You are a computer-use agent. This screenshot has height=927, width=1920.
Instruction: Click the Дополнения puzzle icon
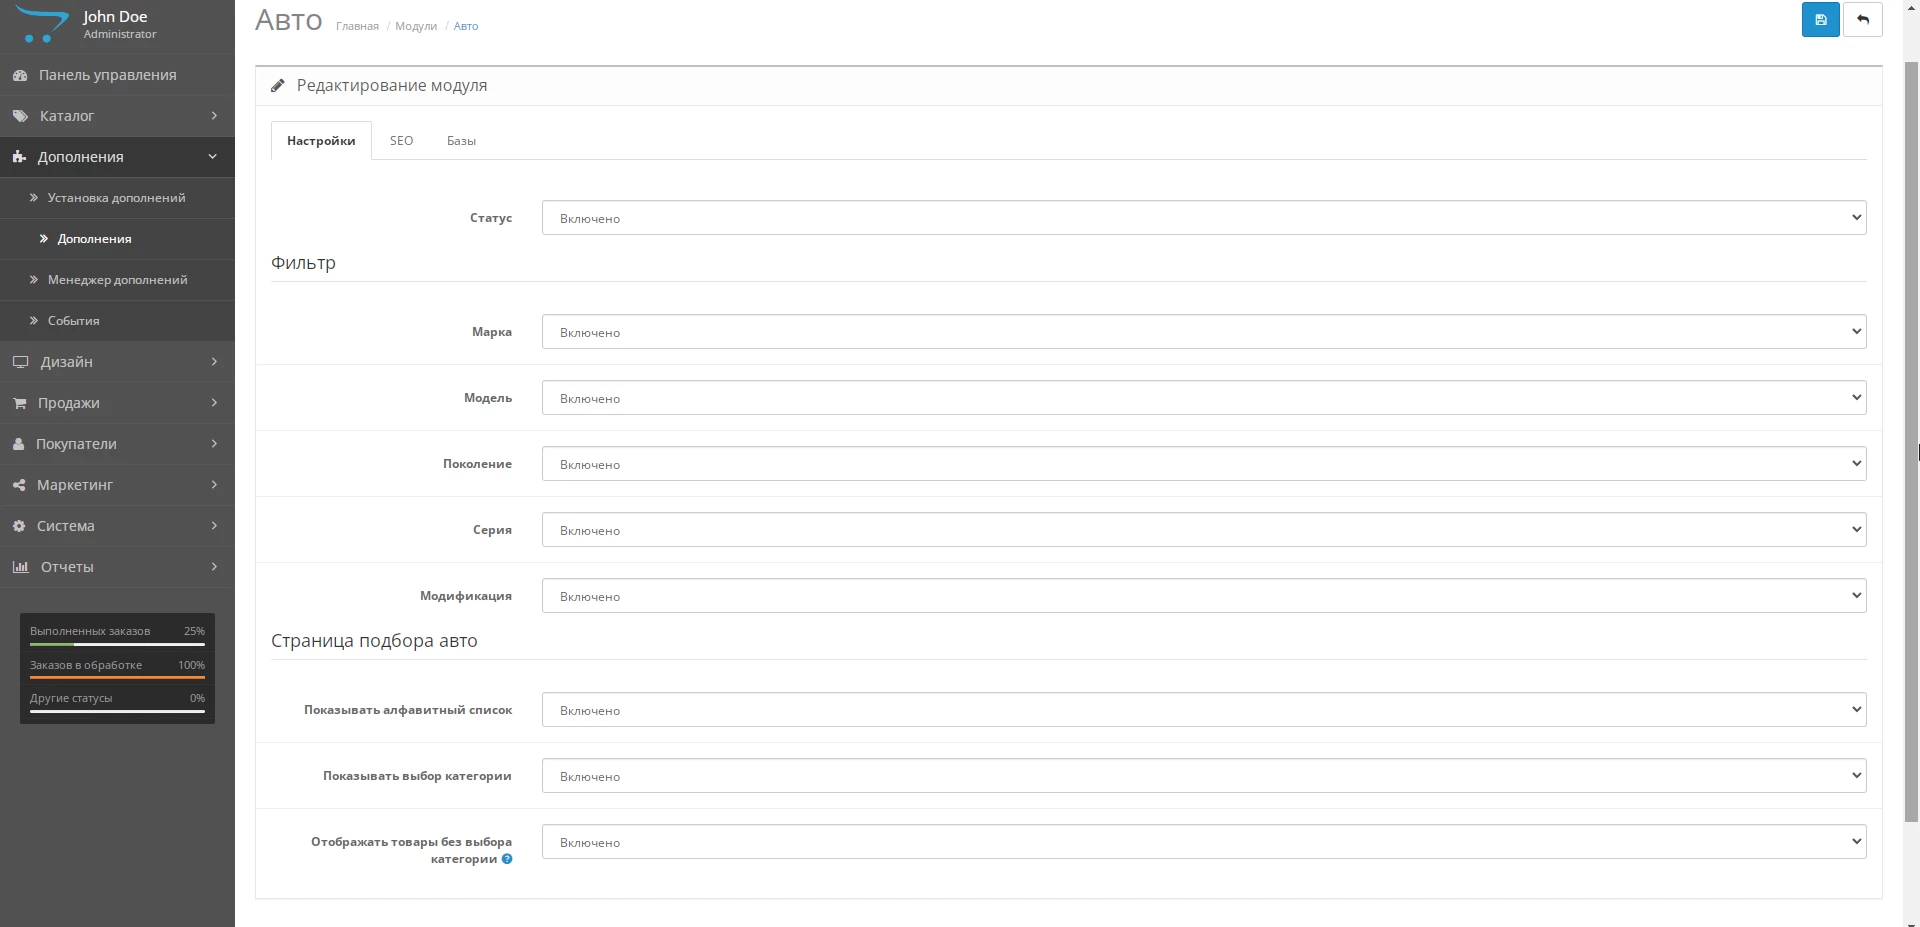click(x=19, y=157)
